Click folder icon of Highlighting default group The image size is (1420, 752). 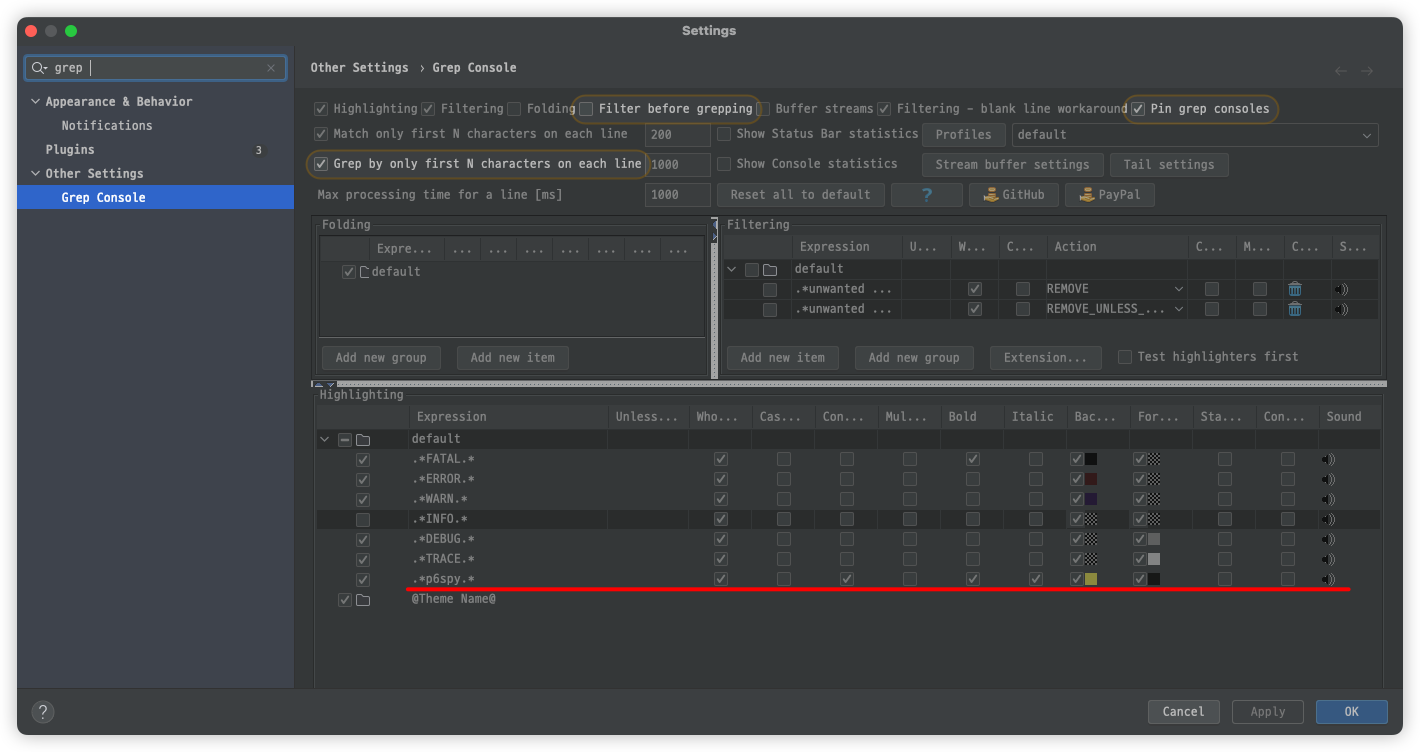363,439
